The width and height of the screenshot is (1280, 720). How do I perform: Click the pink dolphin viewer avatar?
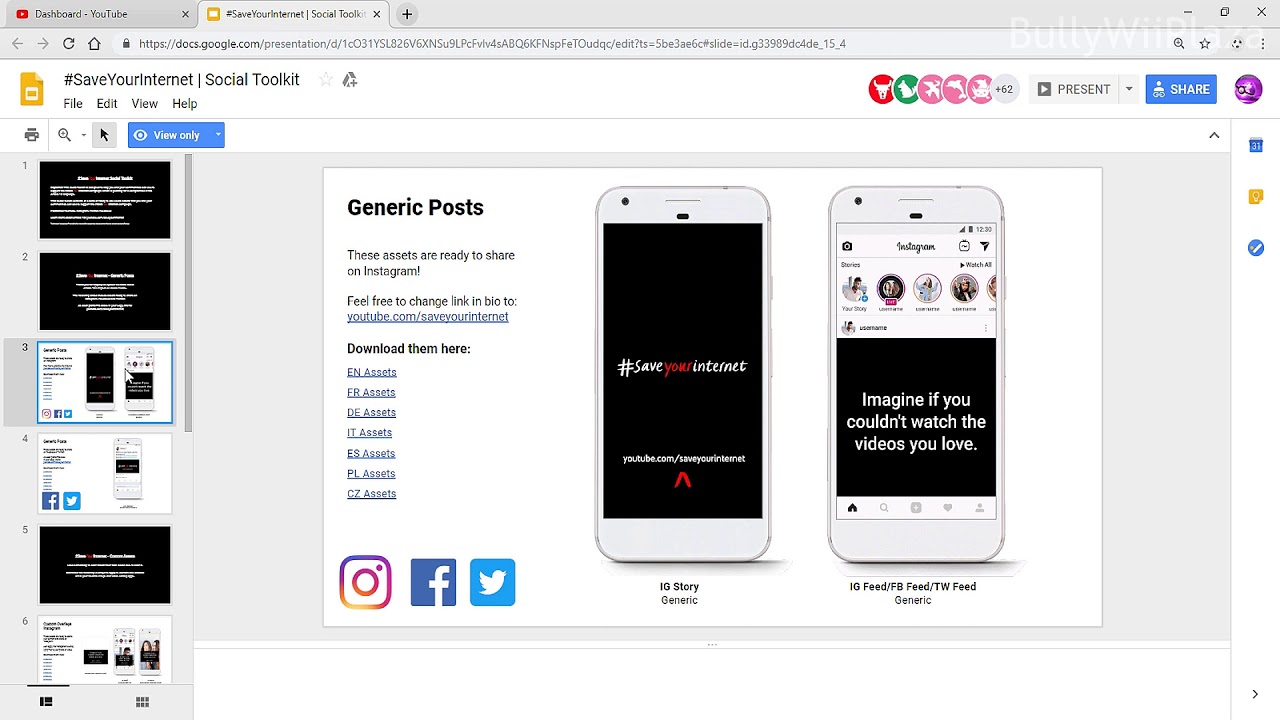point(956,89)
